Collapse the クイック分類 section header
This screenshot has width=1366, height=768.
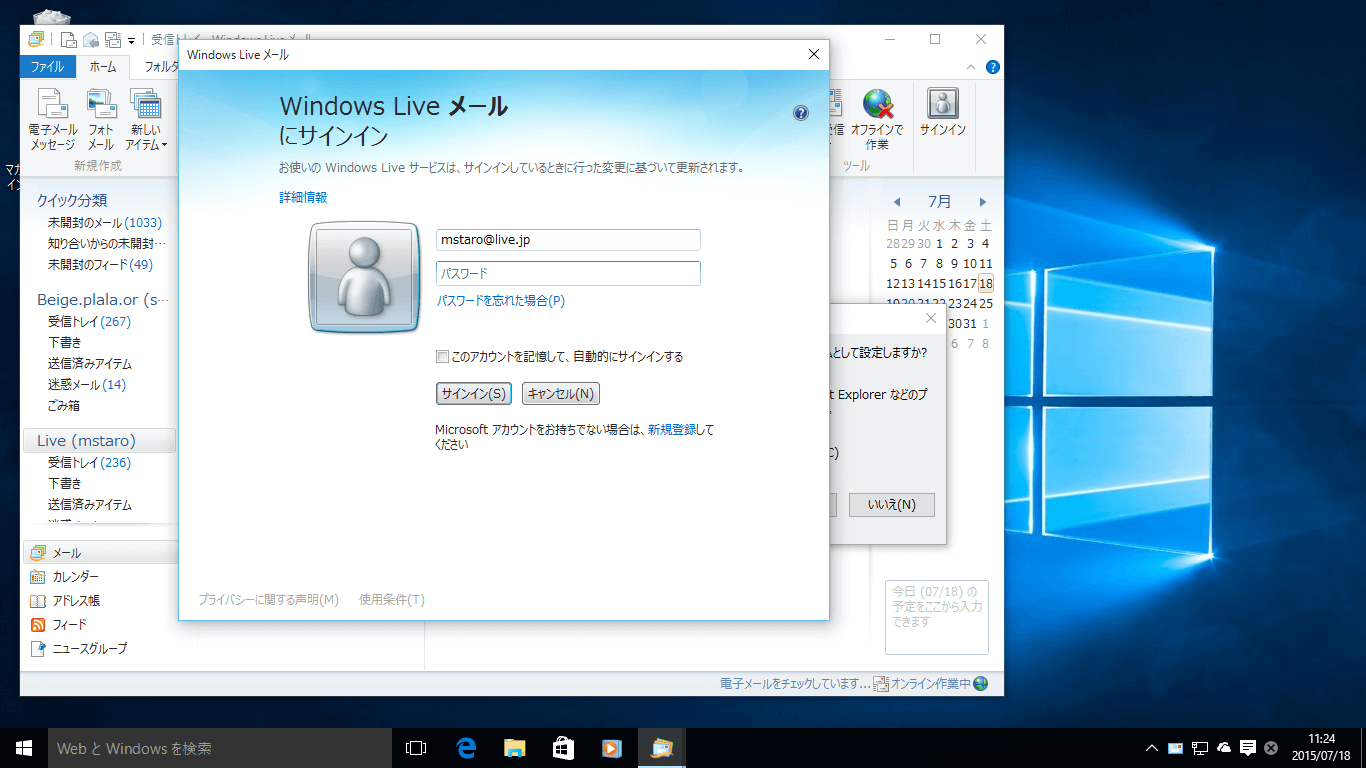(x=72, y=200)
